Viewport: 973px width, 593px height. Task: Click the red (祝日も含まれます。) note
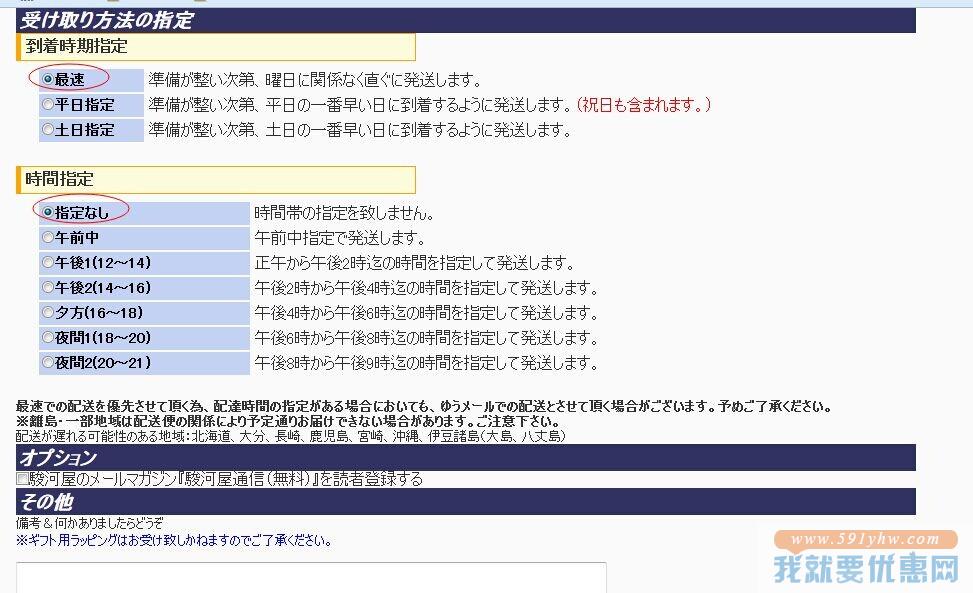(x=644, y=105)
